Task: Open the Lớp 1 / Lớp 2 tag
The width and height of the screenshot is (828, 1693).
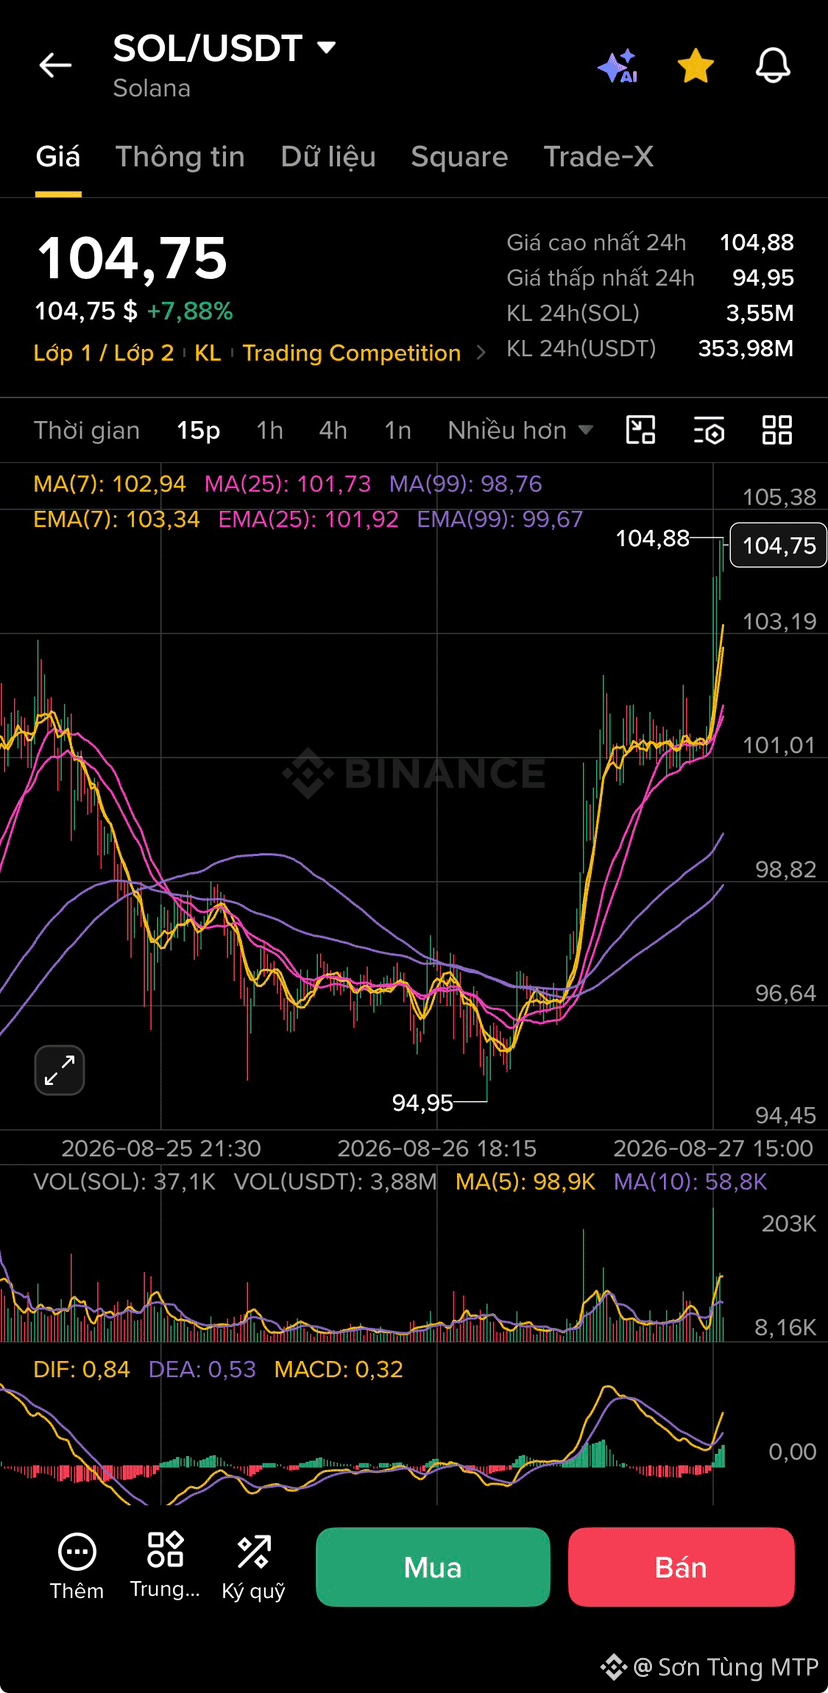Action: (x=104, y=353)
